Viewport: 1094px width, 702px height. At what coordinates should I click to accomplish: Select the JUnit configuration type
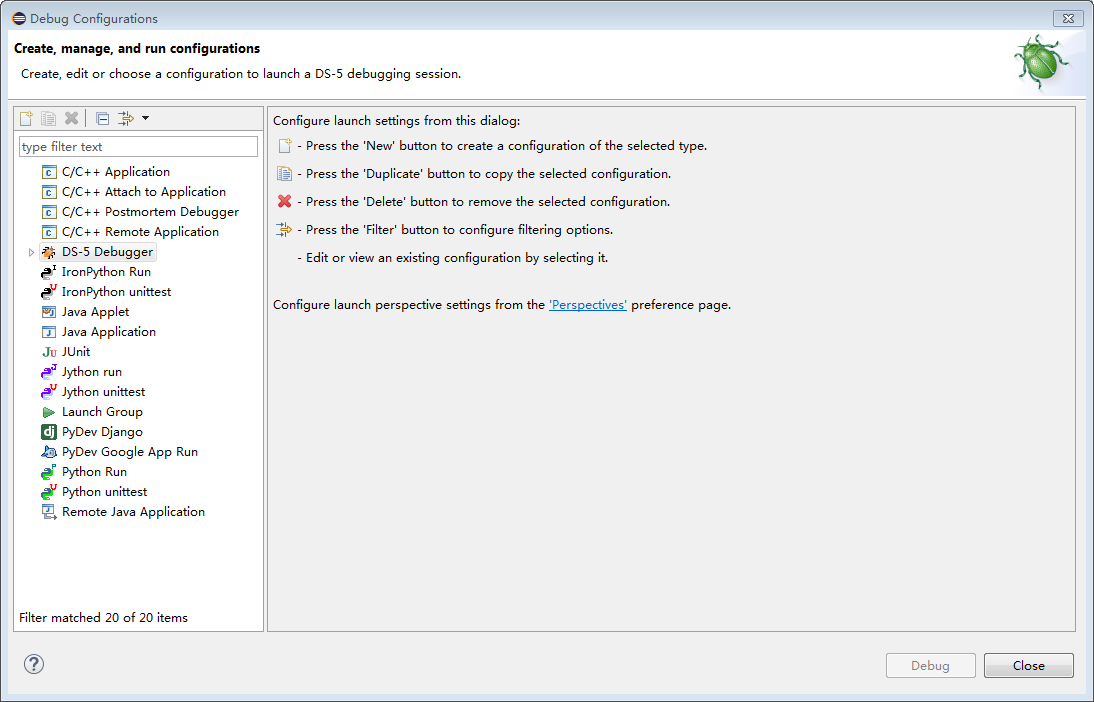pyautogui.click(x=76, y=352)
